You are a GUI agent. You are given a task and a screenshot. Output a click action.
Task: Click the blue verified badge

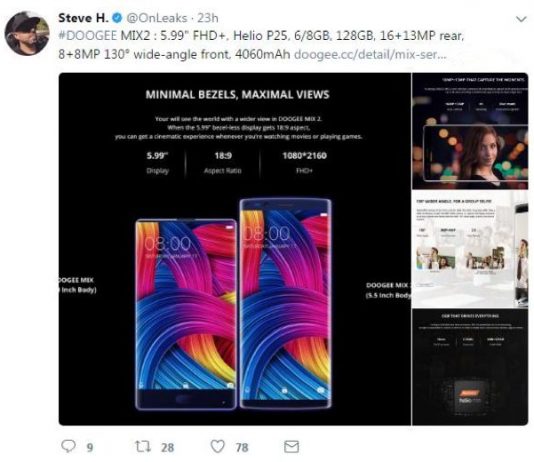point(117,18)
